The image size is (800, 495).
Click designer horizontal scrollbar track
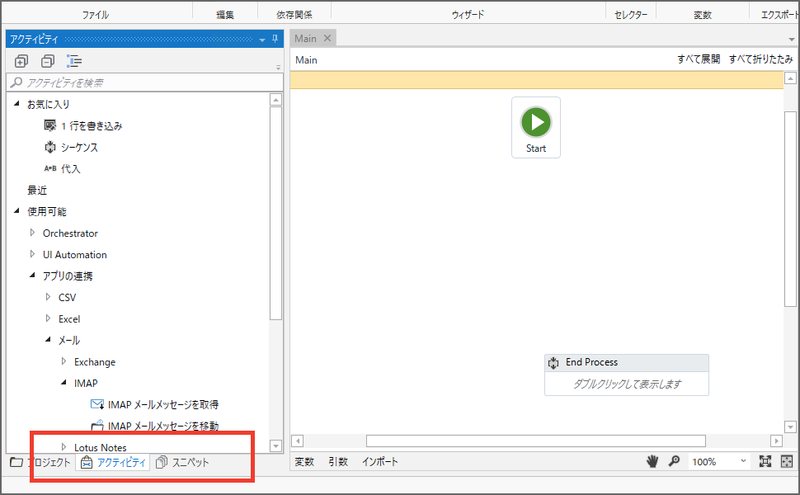536,440
